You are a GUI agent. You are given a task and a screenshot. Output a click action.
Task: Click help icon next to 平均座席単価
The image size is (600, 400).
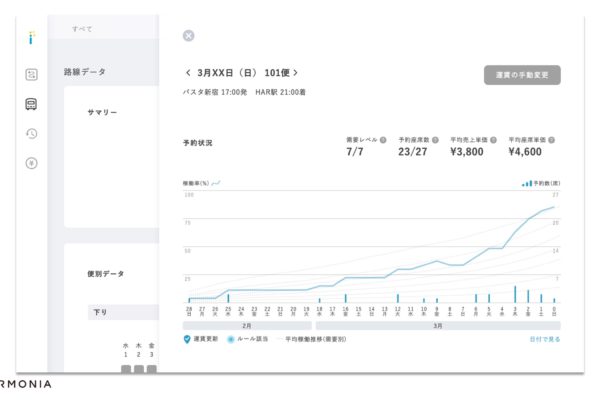tap(551, 140)
